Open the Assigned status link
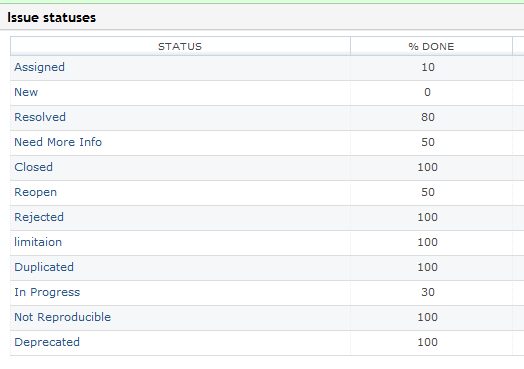This screenshot has height=369, width=524. (39, 68)
